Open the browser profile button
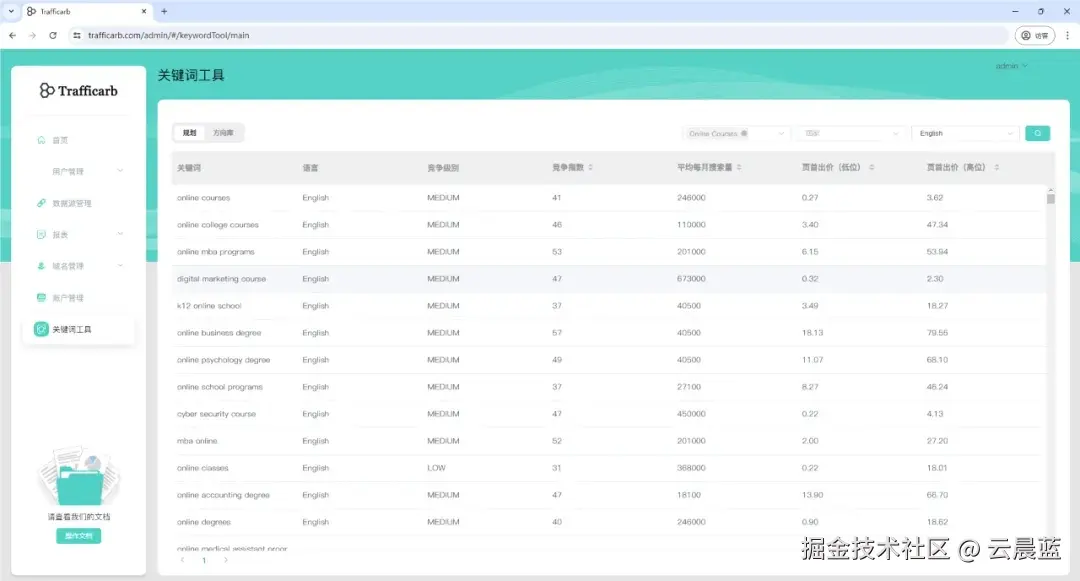 [1035, 35]
